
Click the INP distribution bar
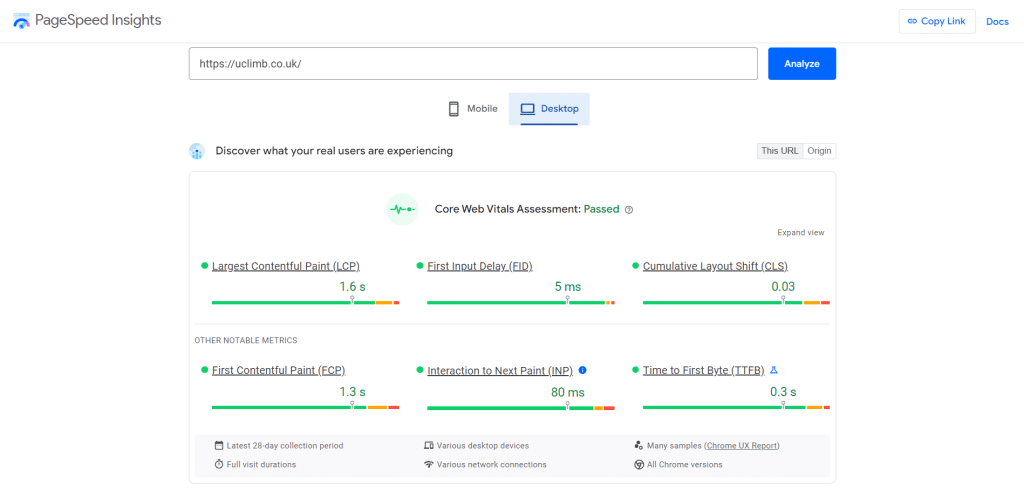(x=521, y=408)
